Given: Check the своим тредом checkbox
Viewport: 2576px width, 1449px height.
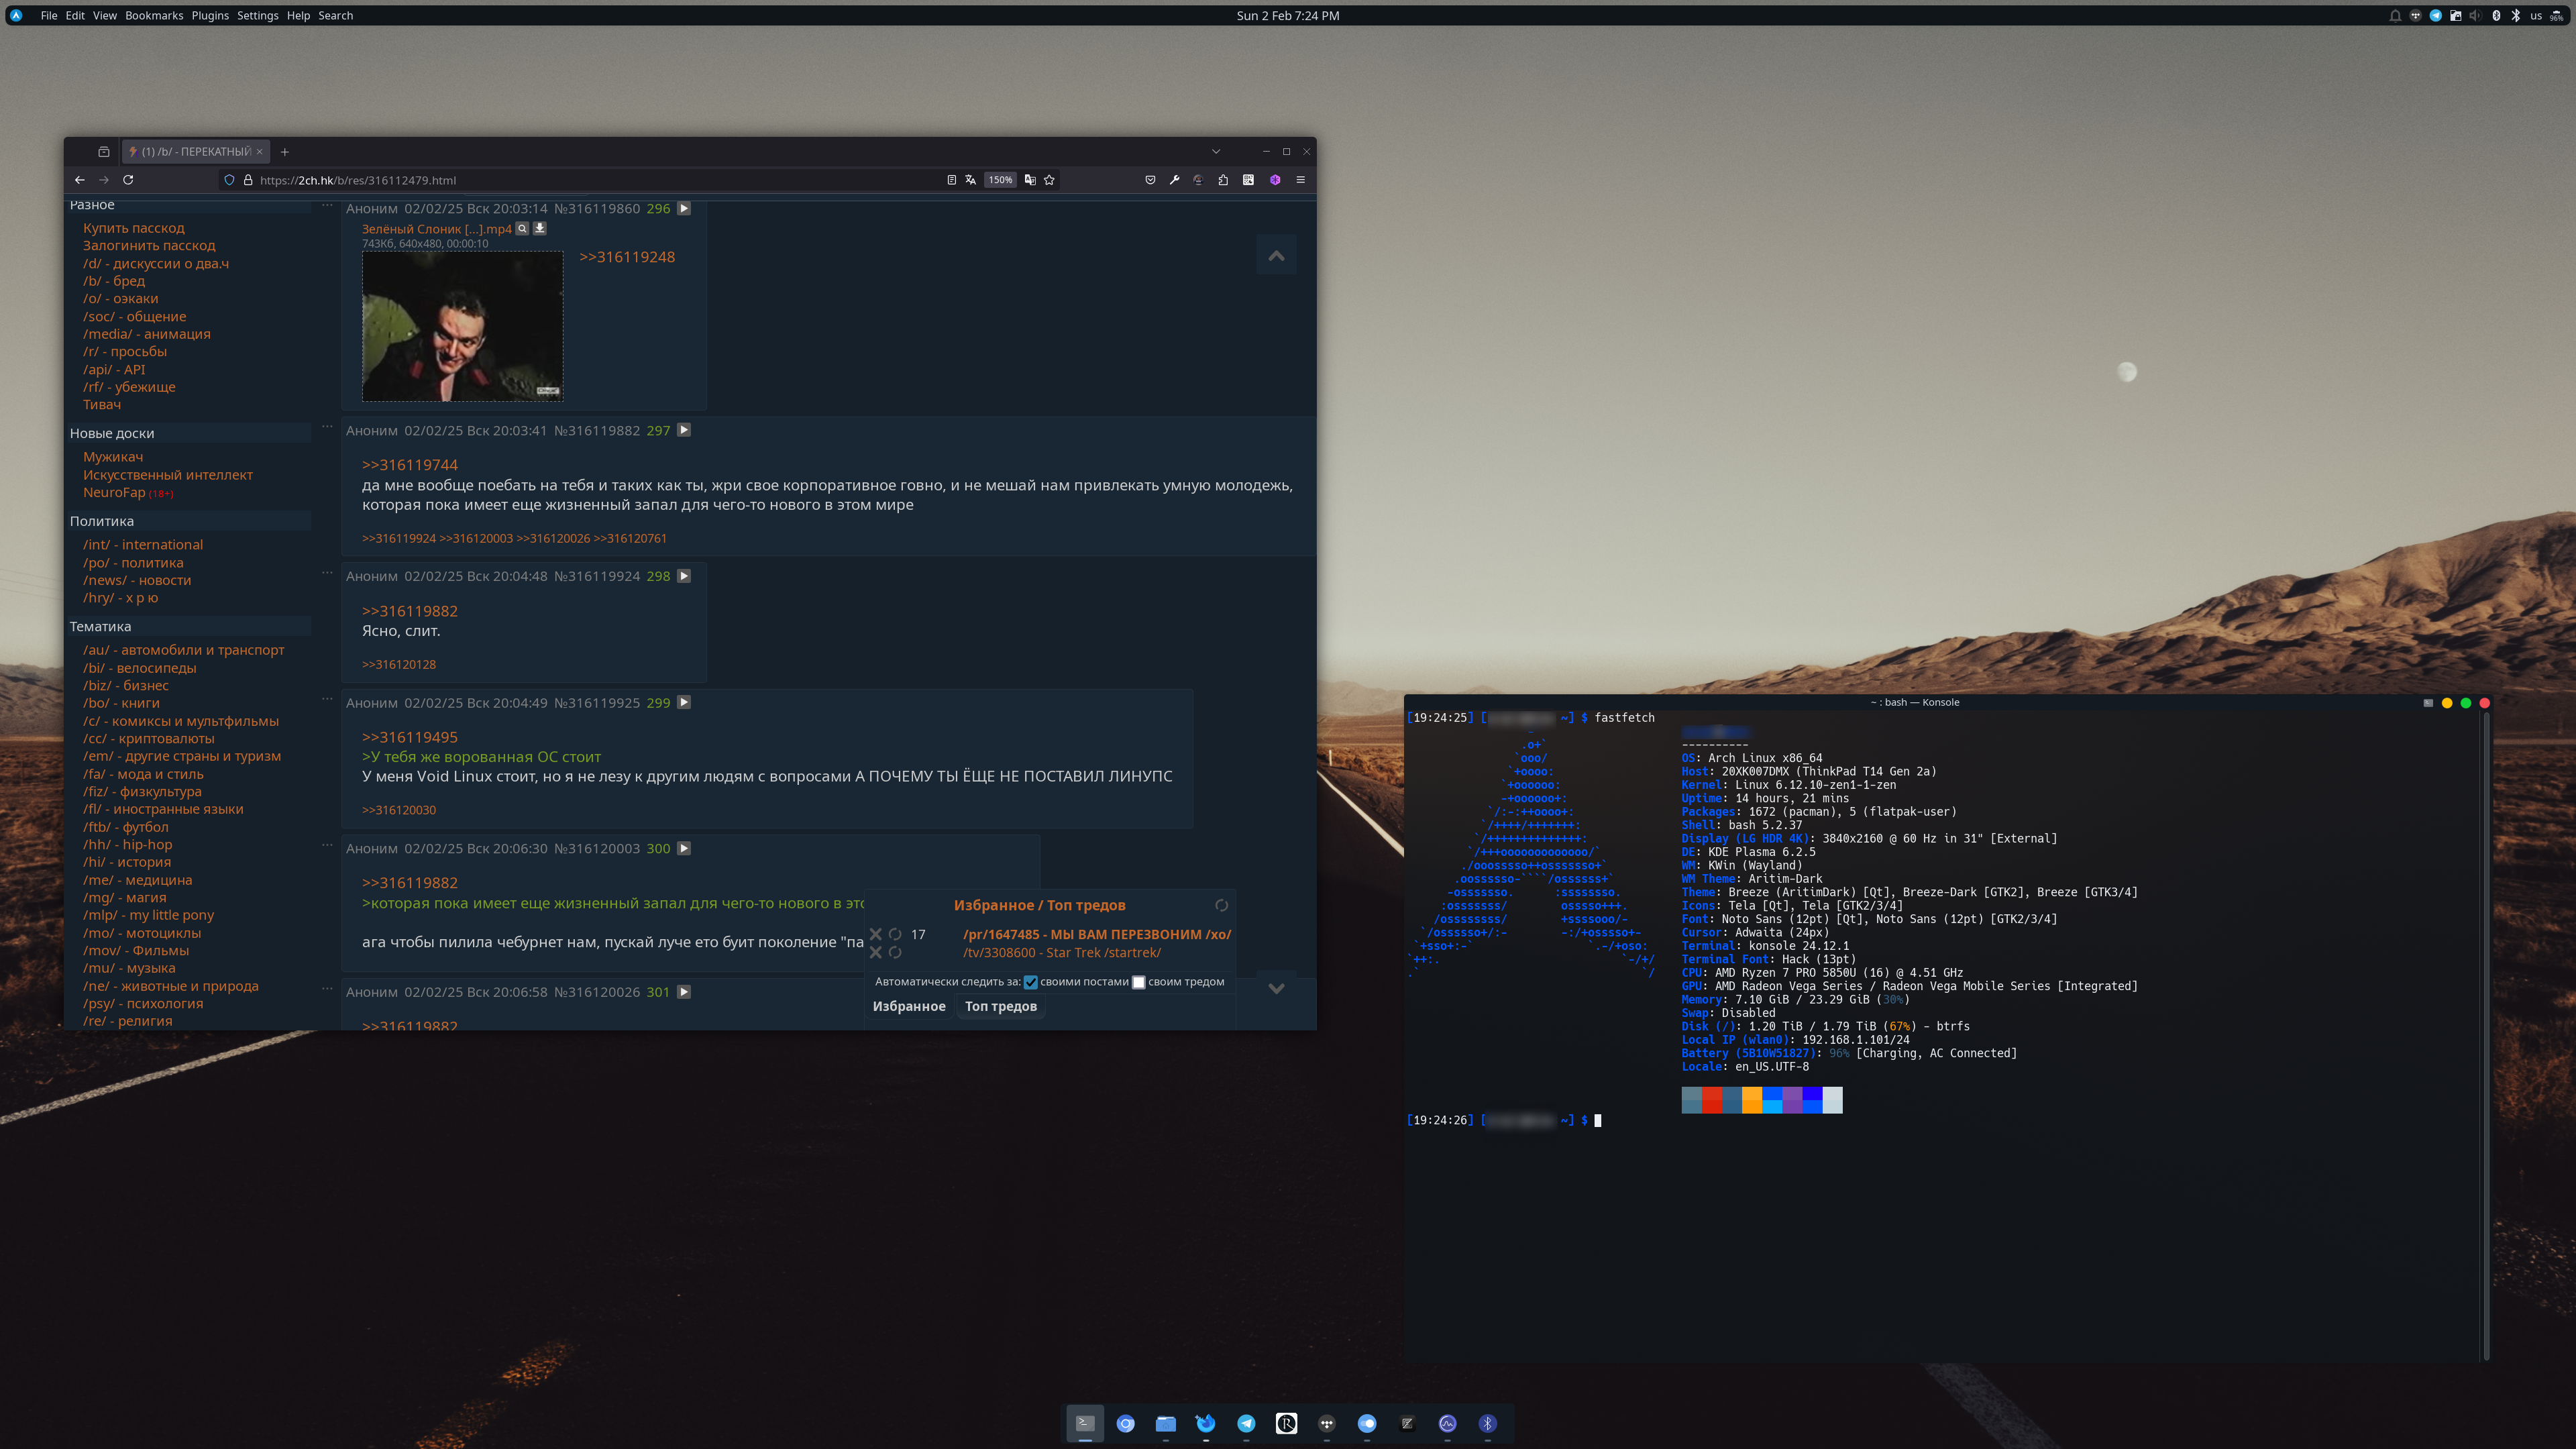Looking at the screenshot, I should [1138, 982].
